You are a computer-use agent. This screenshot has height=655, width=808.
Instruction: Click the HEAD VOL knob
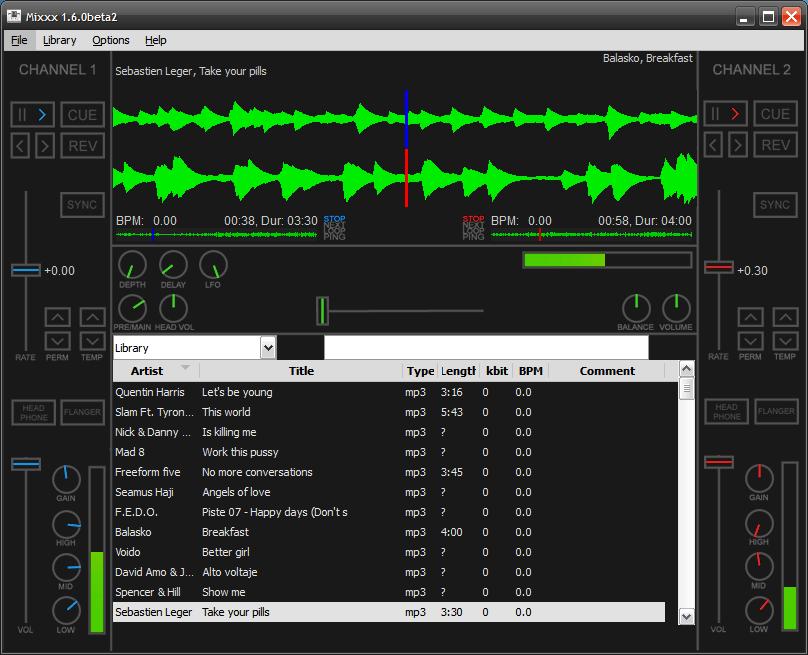(173, 309)
